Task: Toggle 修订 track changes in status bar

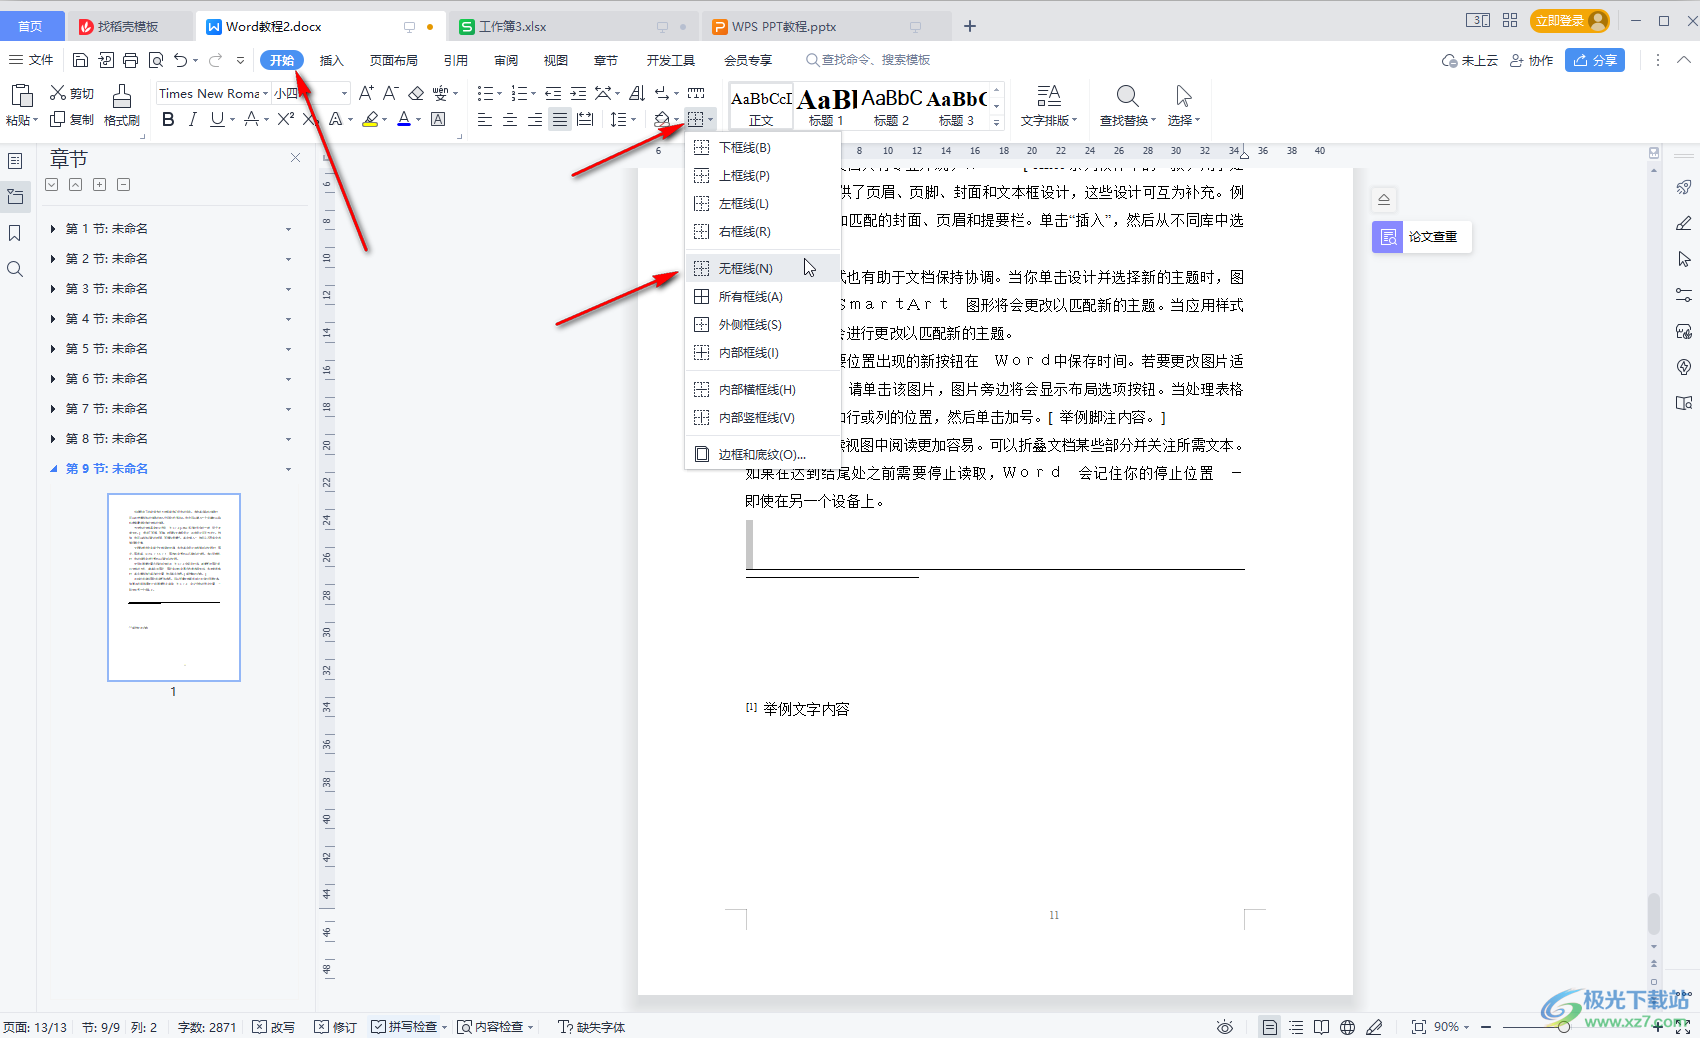Action: tap(335, 1027)
